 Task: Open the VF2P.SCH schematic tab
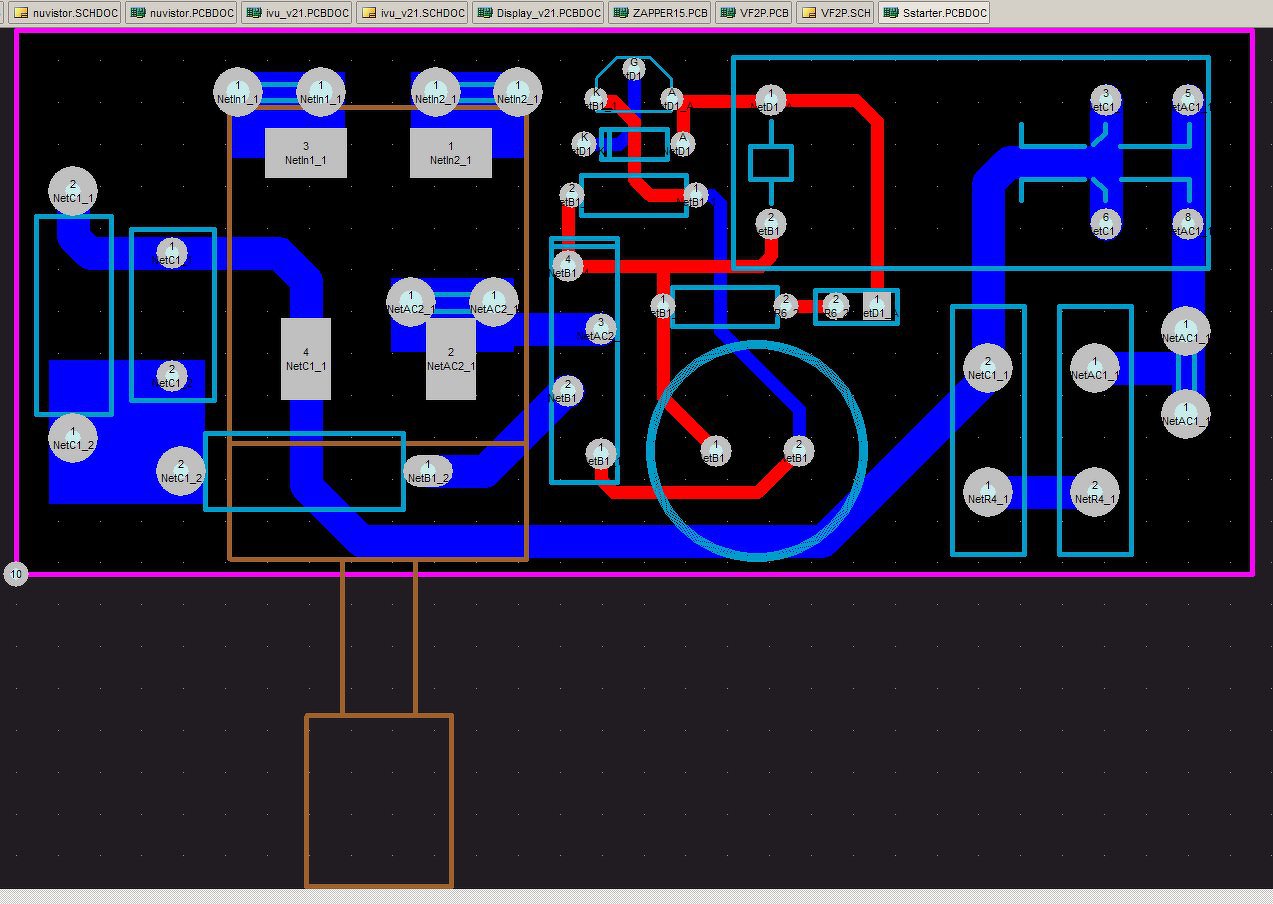click(x=836, y=13)
